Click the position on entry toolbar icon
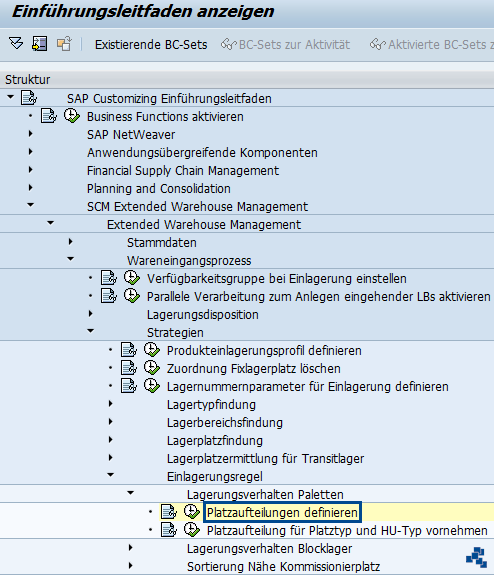Image resolution: width=494 pixels, height=575 pixels. [x=40, y=44]
